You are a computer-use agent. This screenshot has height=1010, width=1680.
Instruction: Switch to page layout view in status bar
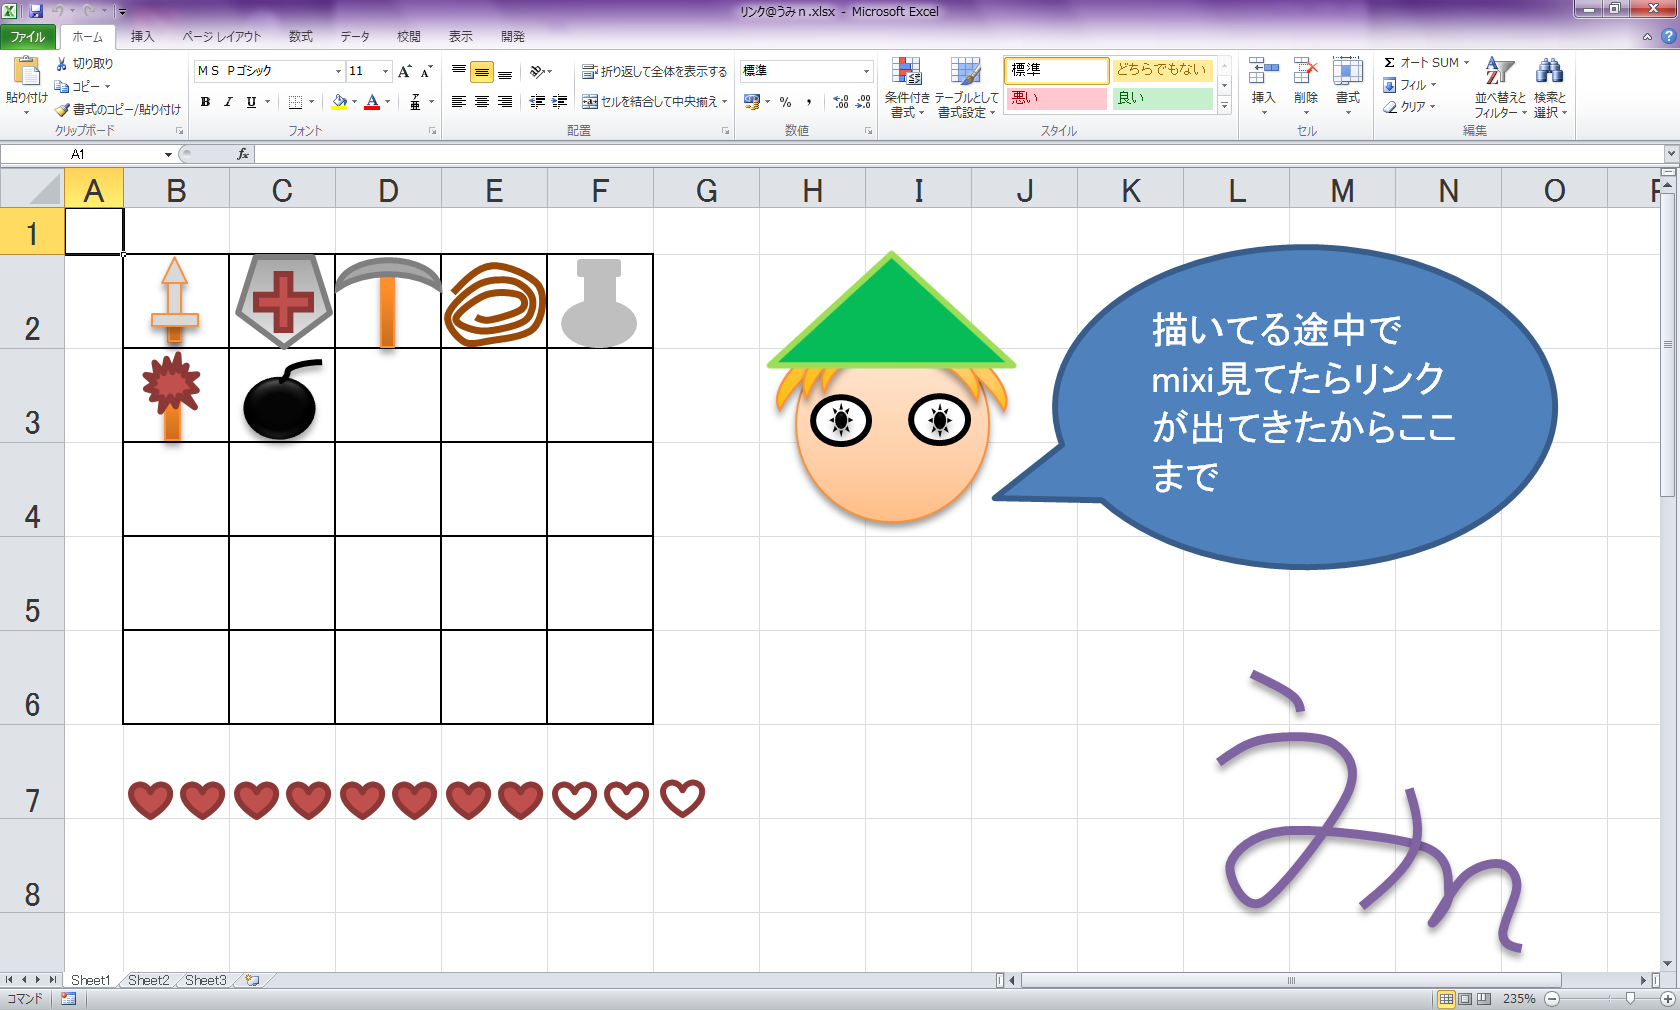click(1465, 998)
